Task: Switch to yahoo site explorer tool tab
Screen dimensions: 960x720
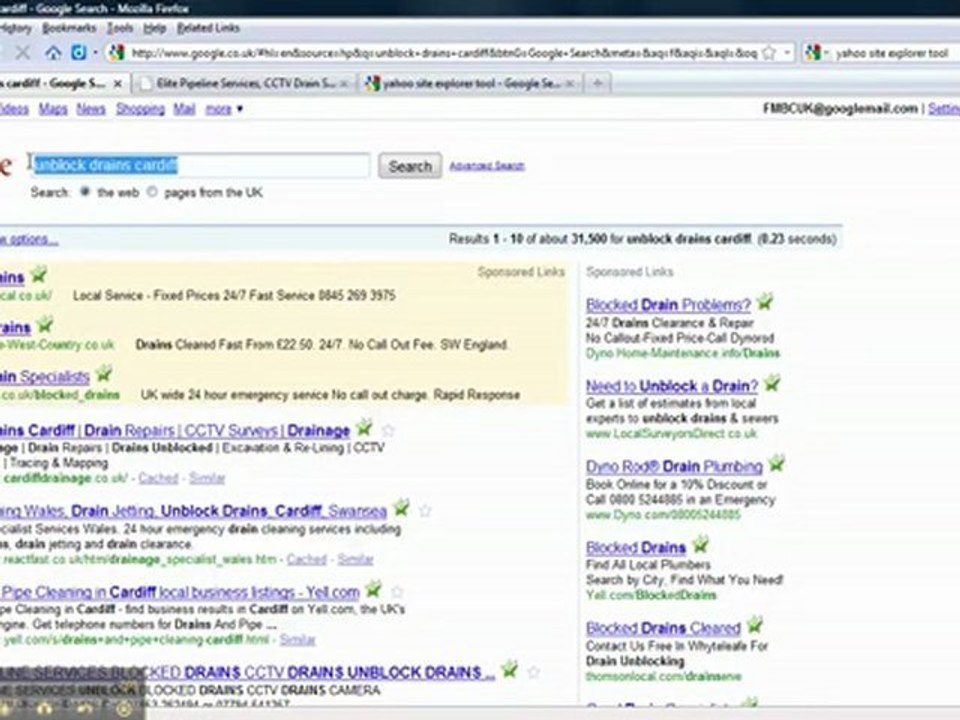Action: coord(470,83)
